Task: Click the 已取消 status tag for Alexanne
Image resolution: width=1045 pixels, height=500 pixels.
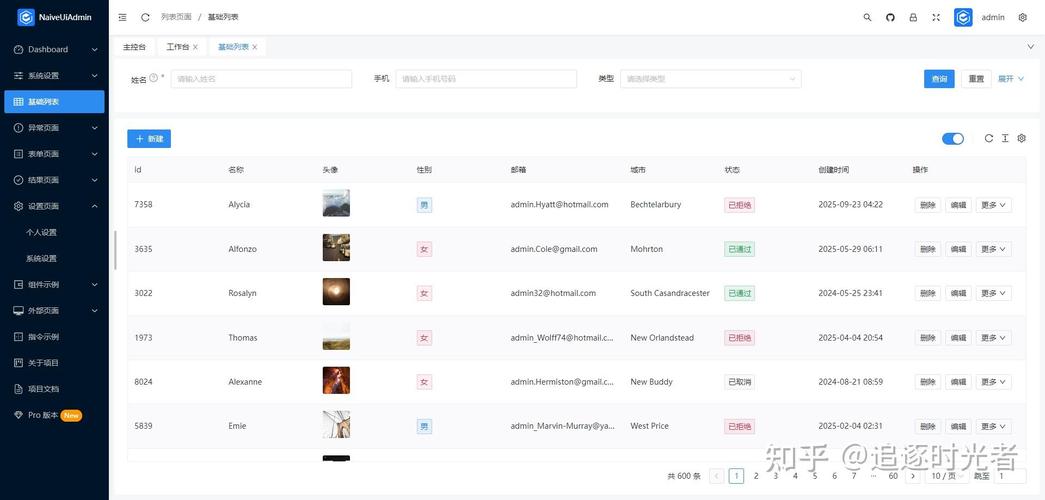Action: 740,382
